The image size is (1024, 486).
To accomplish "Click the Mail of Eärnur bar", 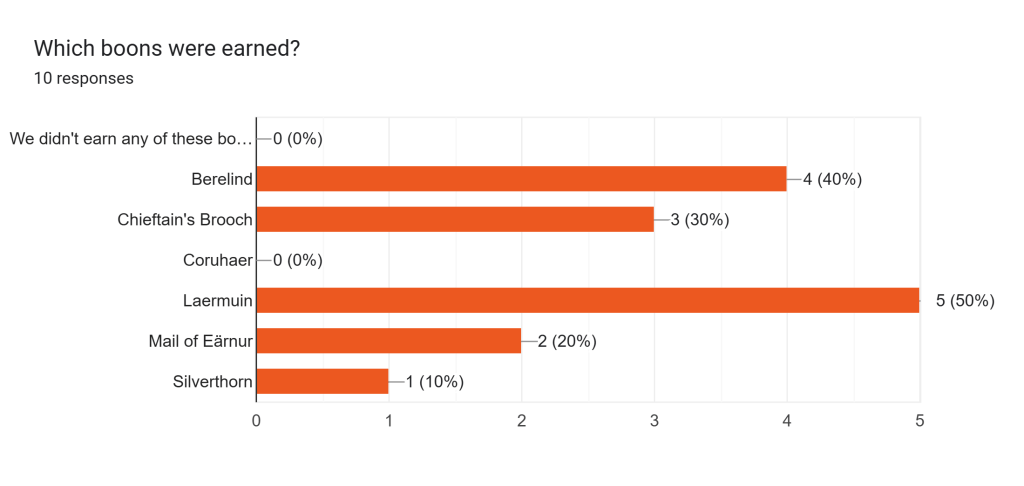I will point(389,341).
